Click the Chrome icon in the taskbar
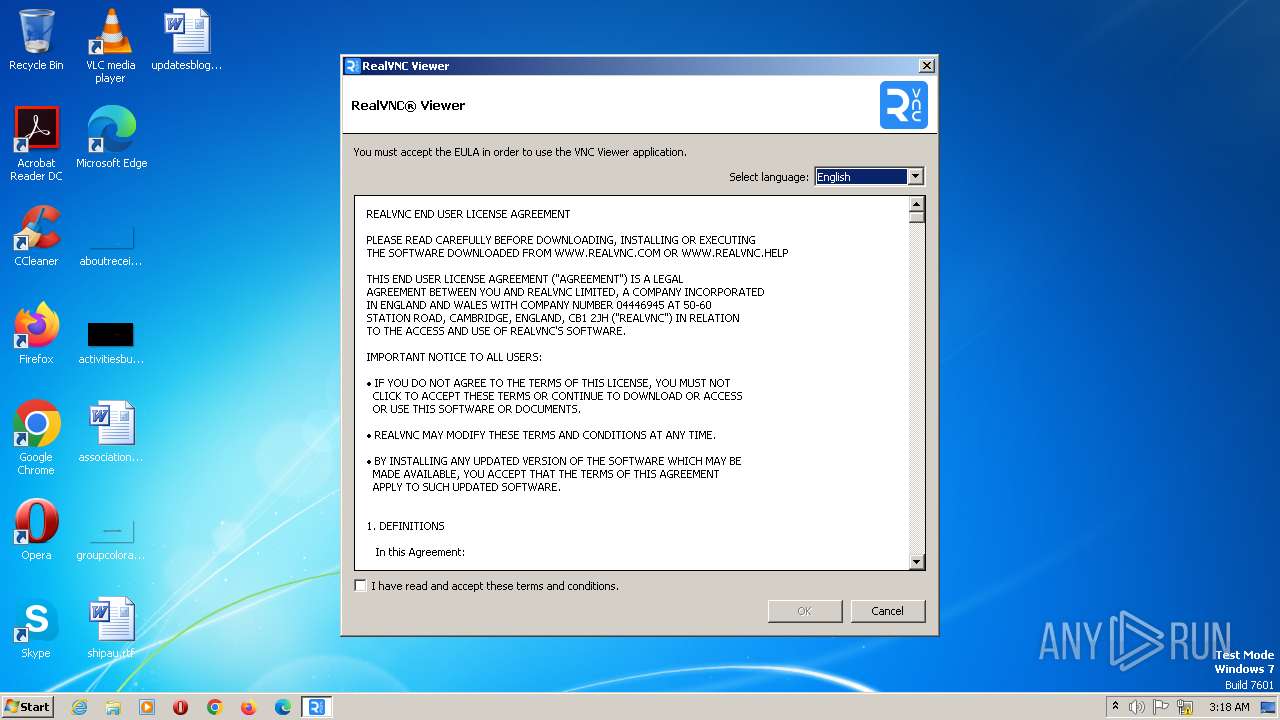 [x=215, y=707]
